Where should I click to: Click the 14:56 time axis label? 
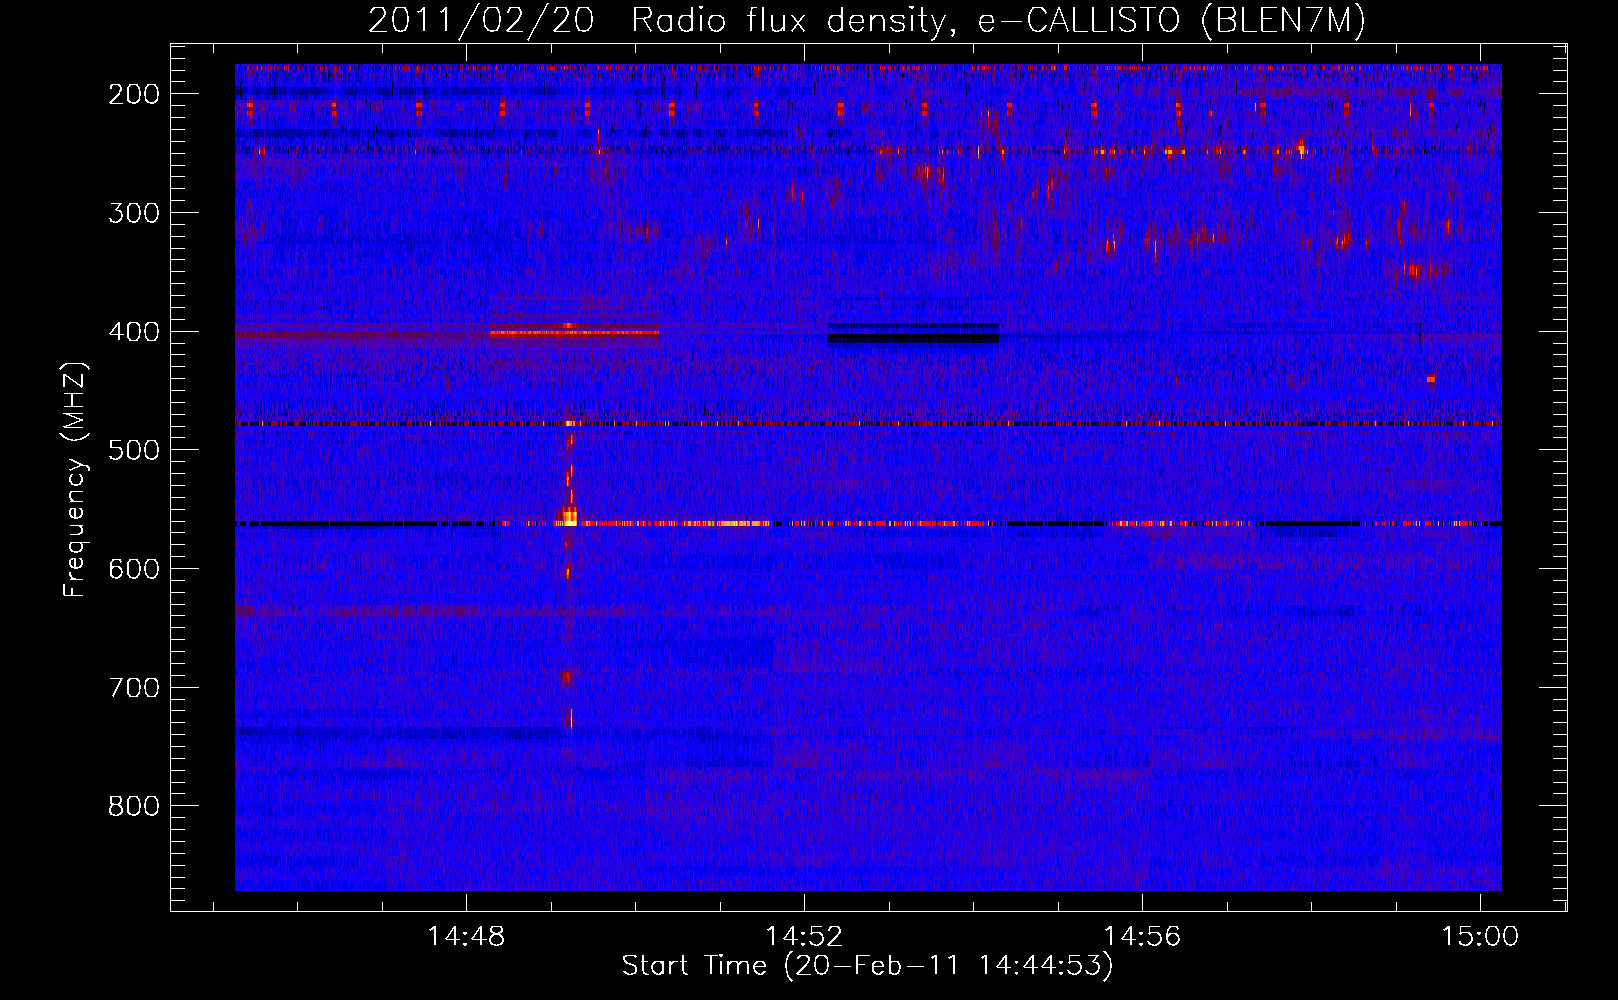click(x=1142, y=937)
